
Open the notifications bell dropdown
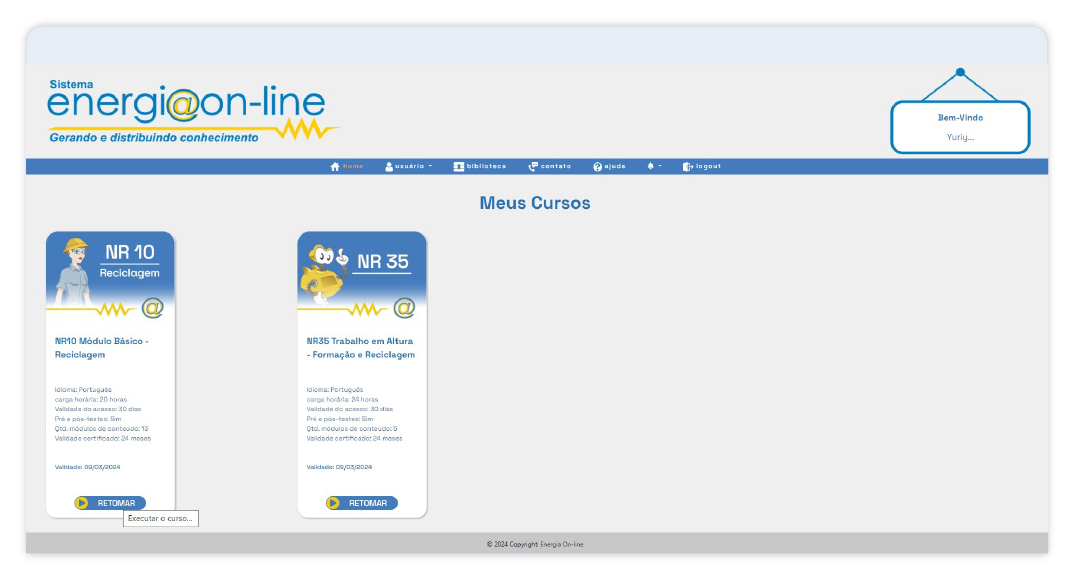[653, 167]
